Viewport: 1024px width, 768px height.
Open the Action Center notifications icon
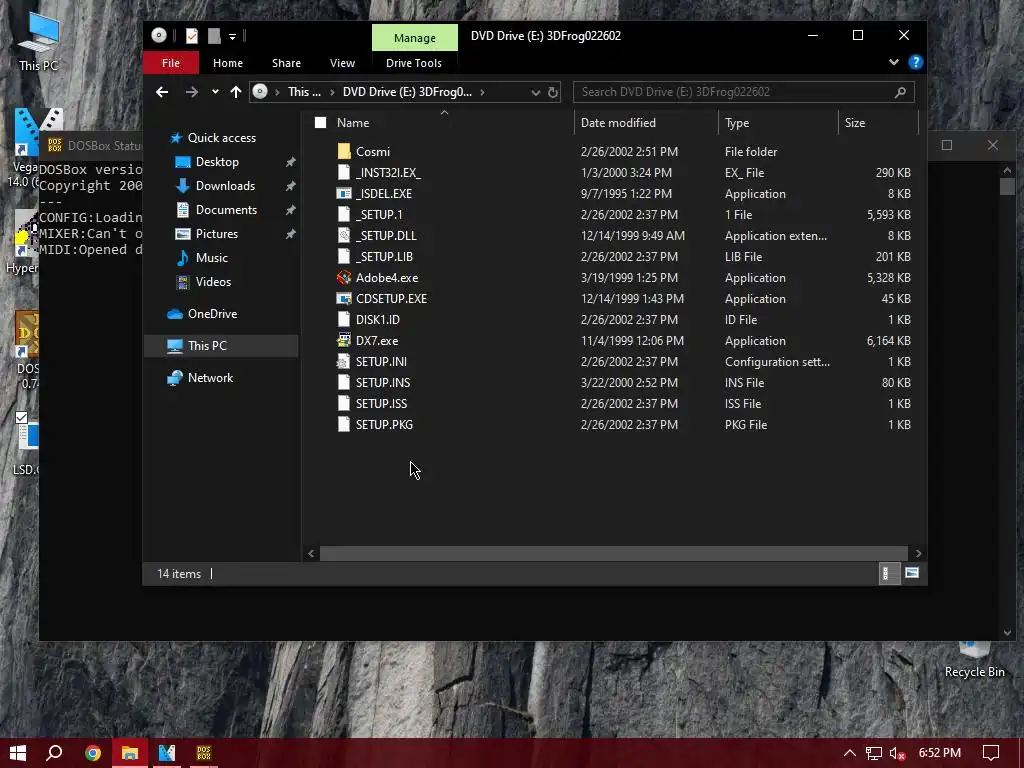pos(991,753)
